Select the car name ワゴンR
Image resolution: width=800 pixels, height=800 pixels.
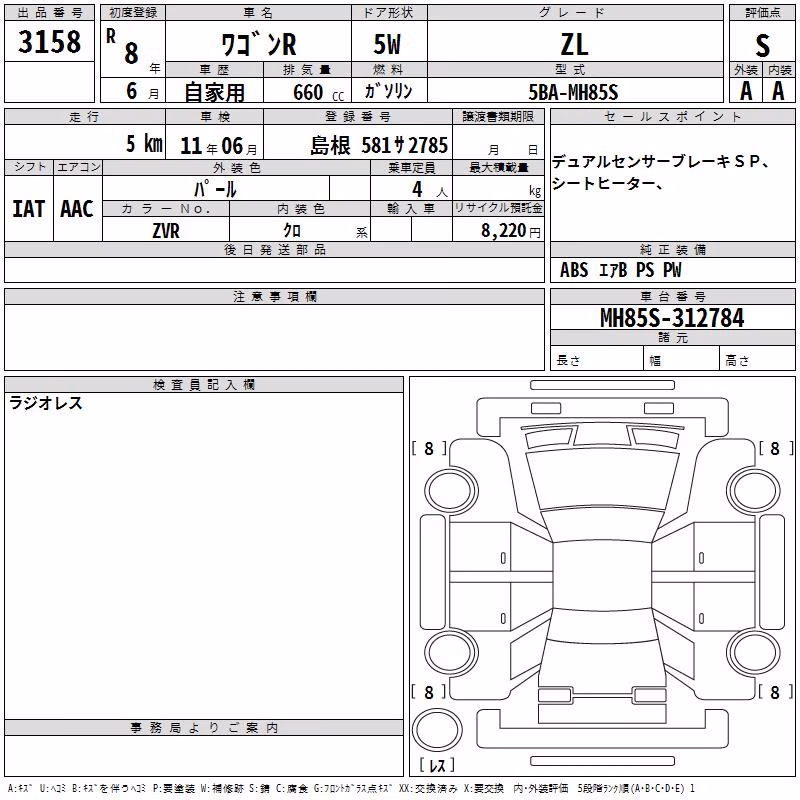258,44
